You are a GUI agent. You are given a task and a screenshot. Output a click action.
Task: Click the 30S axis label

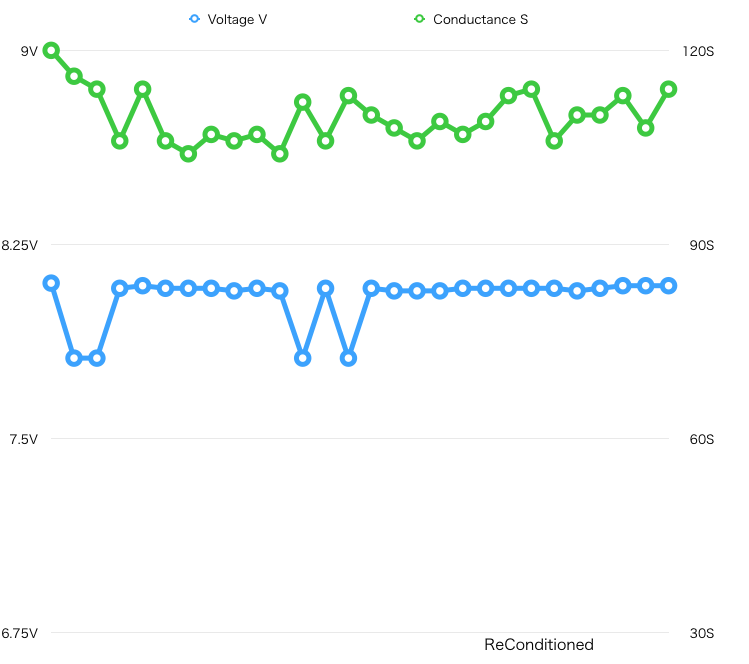click(702, 633)
